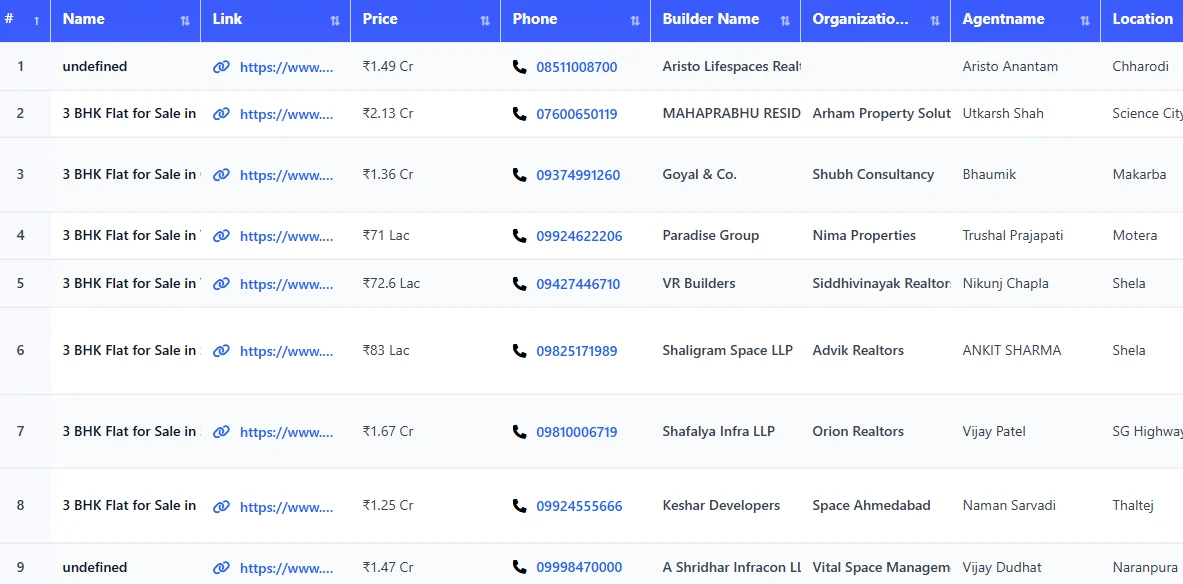Call phone number 08511008700
Image resolution: width=1183 pixels, height=584 pixels.
pyautogui.click(x=576, y=67)
